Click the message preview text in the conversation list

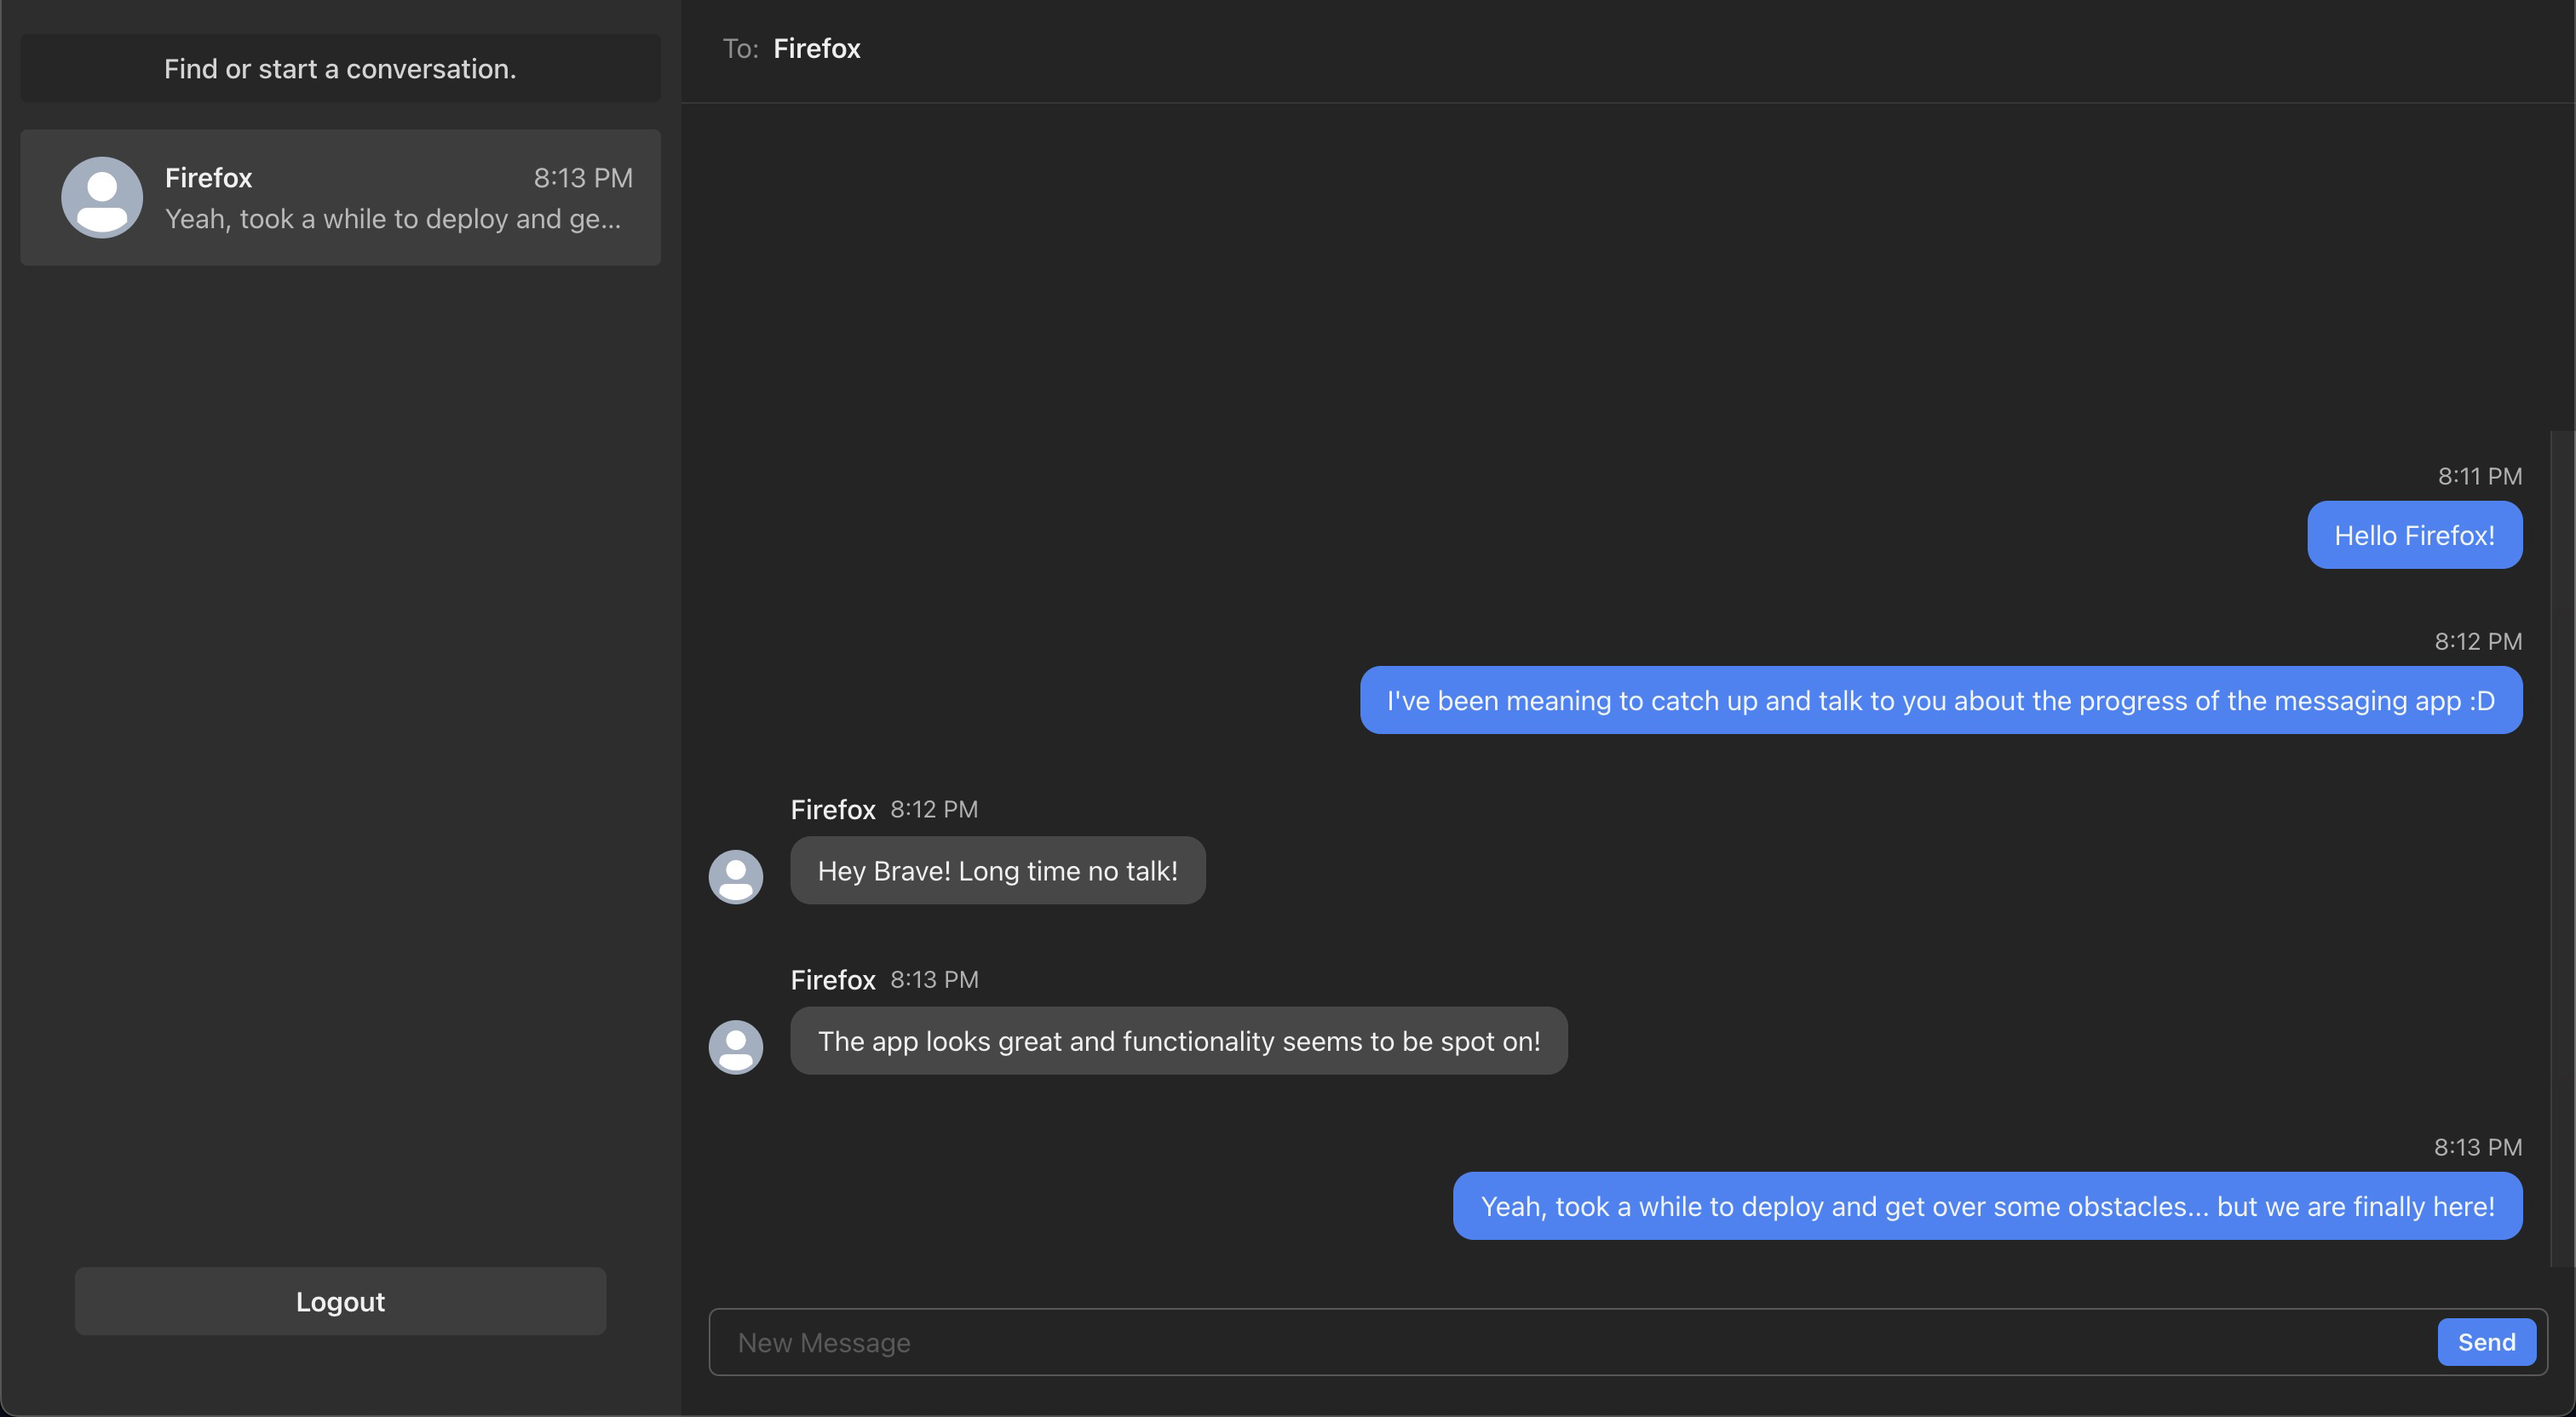click(393, 219)
